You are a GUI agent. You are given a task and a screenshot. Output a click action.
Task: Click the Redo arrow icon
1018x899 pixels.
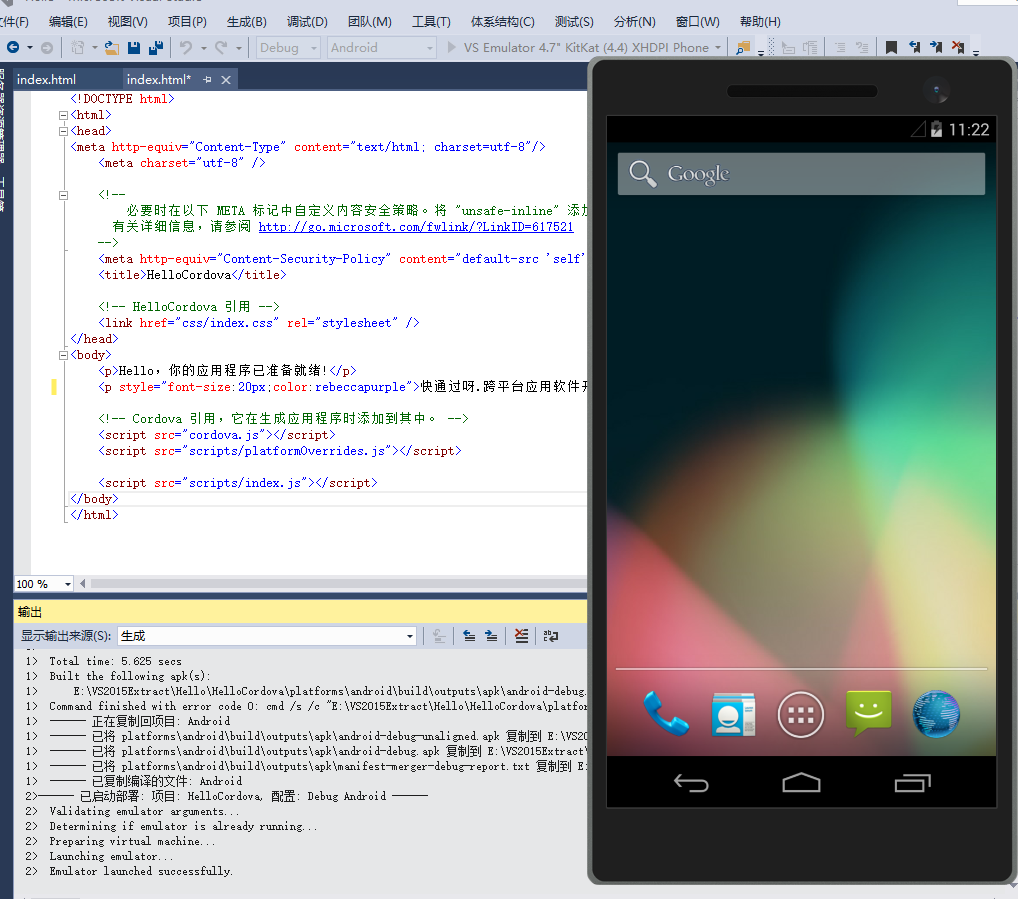click(221, 47)
